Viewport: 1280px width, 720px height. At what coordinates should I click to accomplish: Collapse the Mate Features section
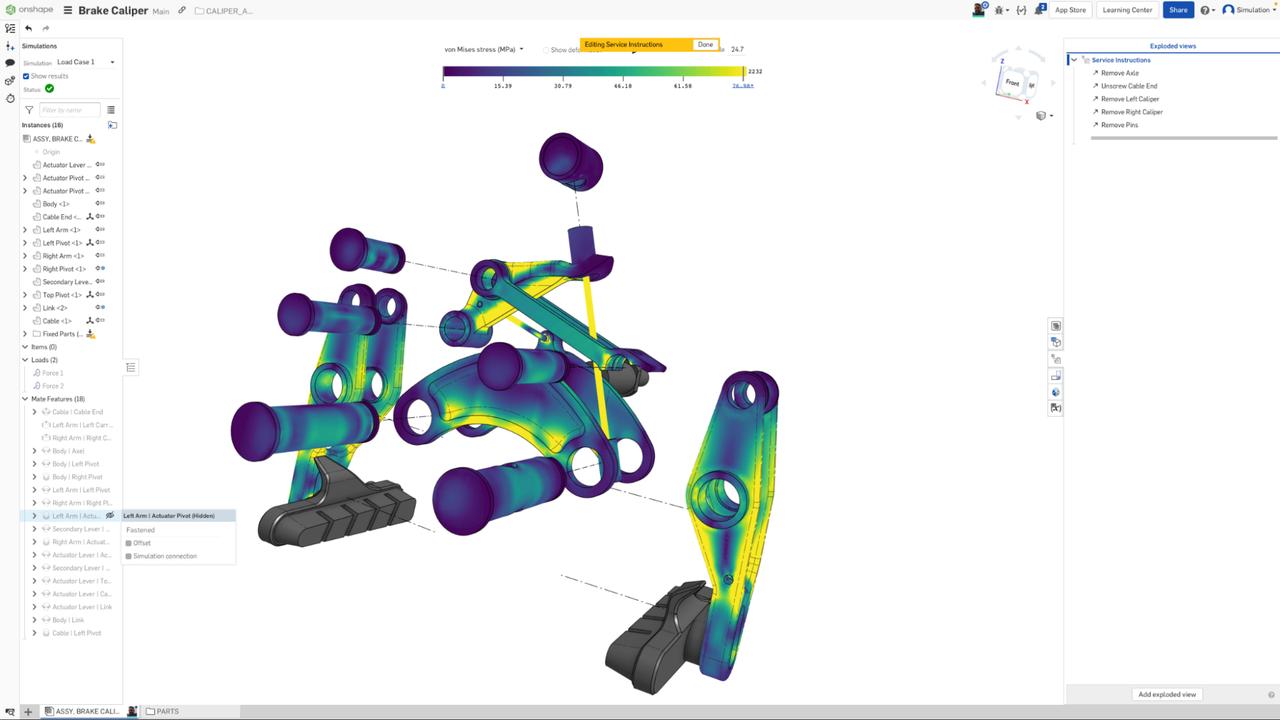pyautogui.click(x=25, y=399)
